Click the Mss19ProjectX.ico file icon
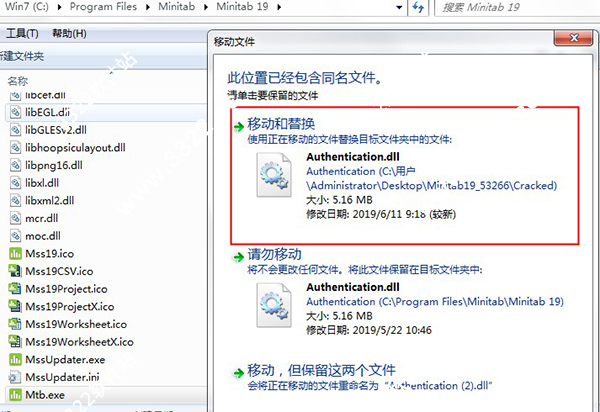The width and height of the screenshot is (600, 412). coord(15,306)
